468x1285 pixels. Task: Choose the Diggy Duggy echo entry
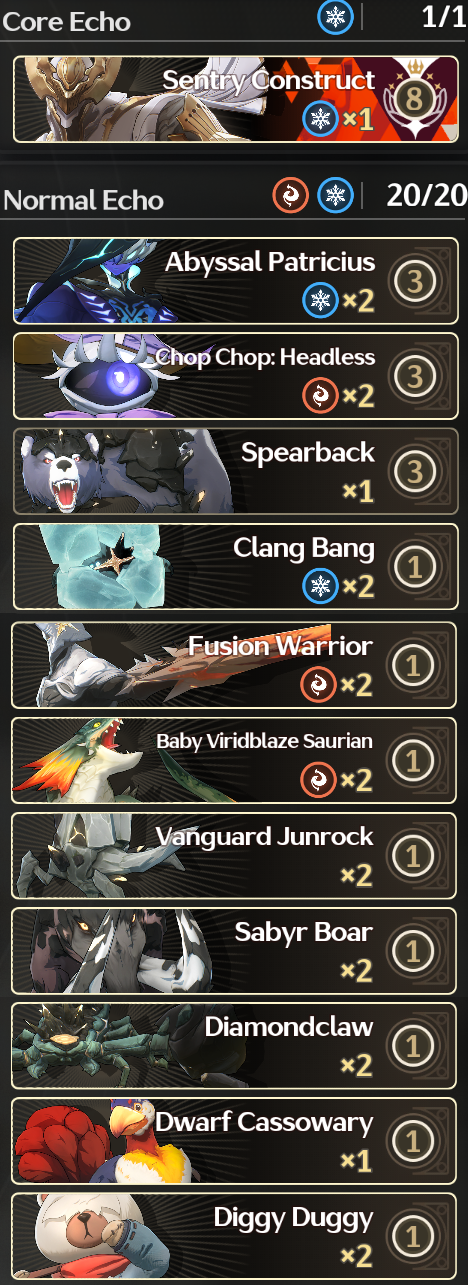[235, 1236]
